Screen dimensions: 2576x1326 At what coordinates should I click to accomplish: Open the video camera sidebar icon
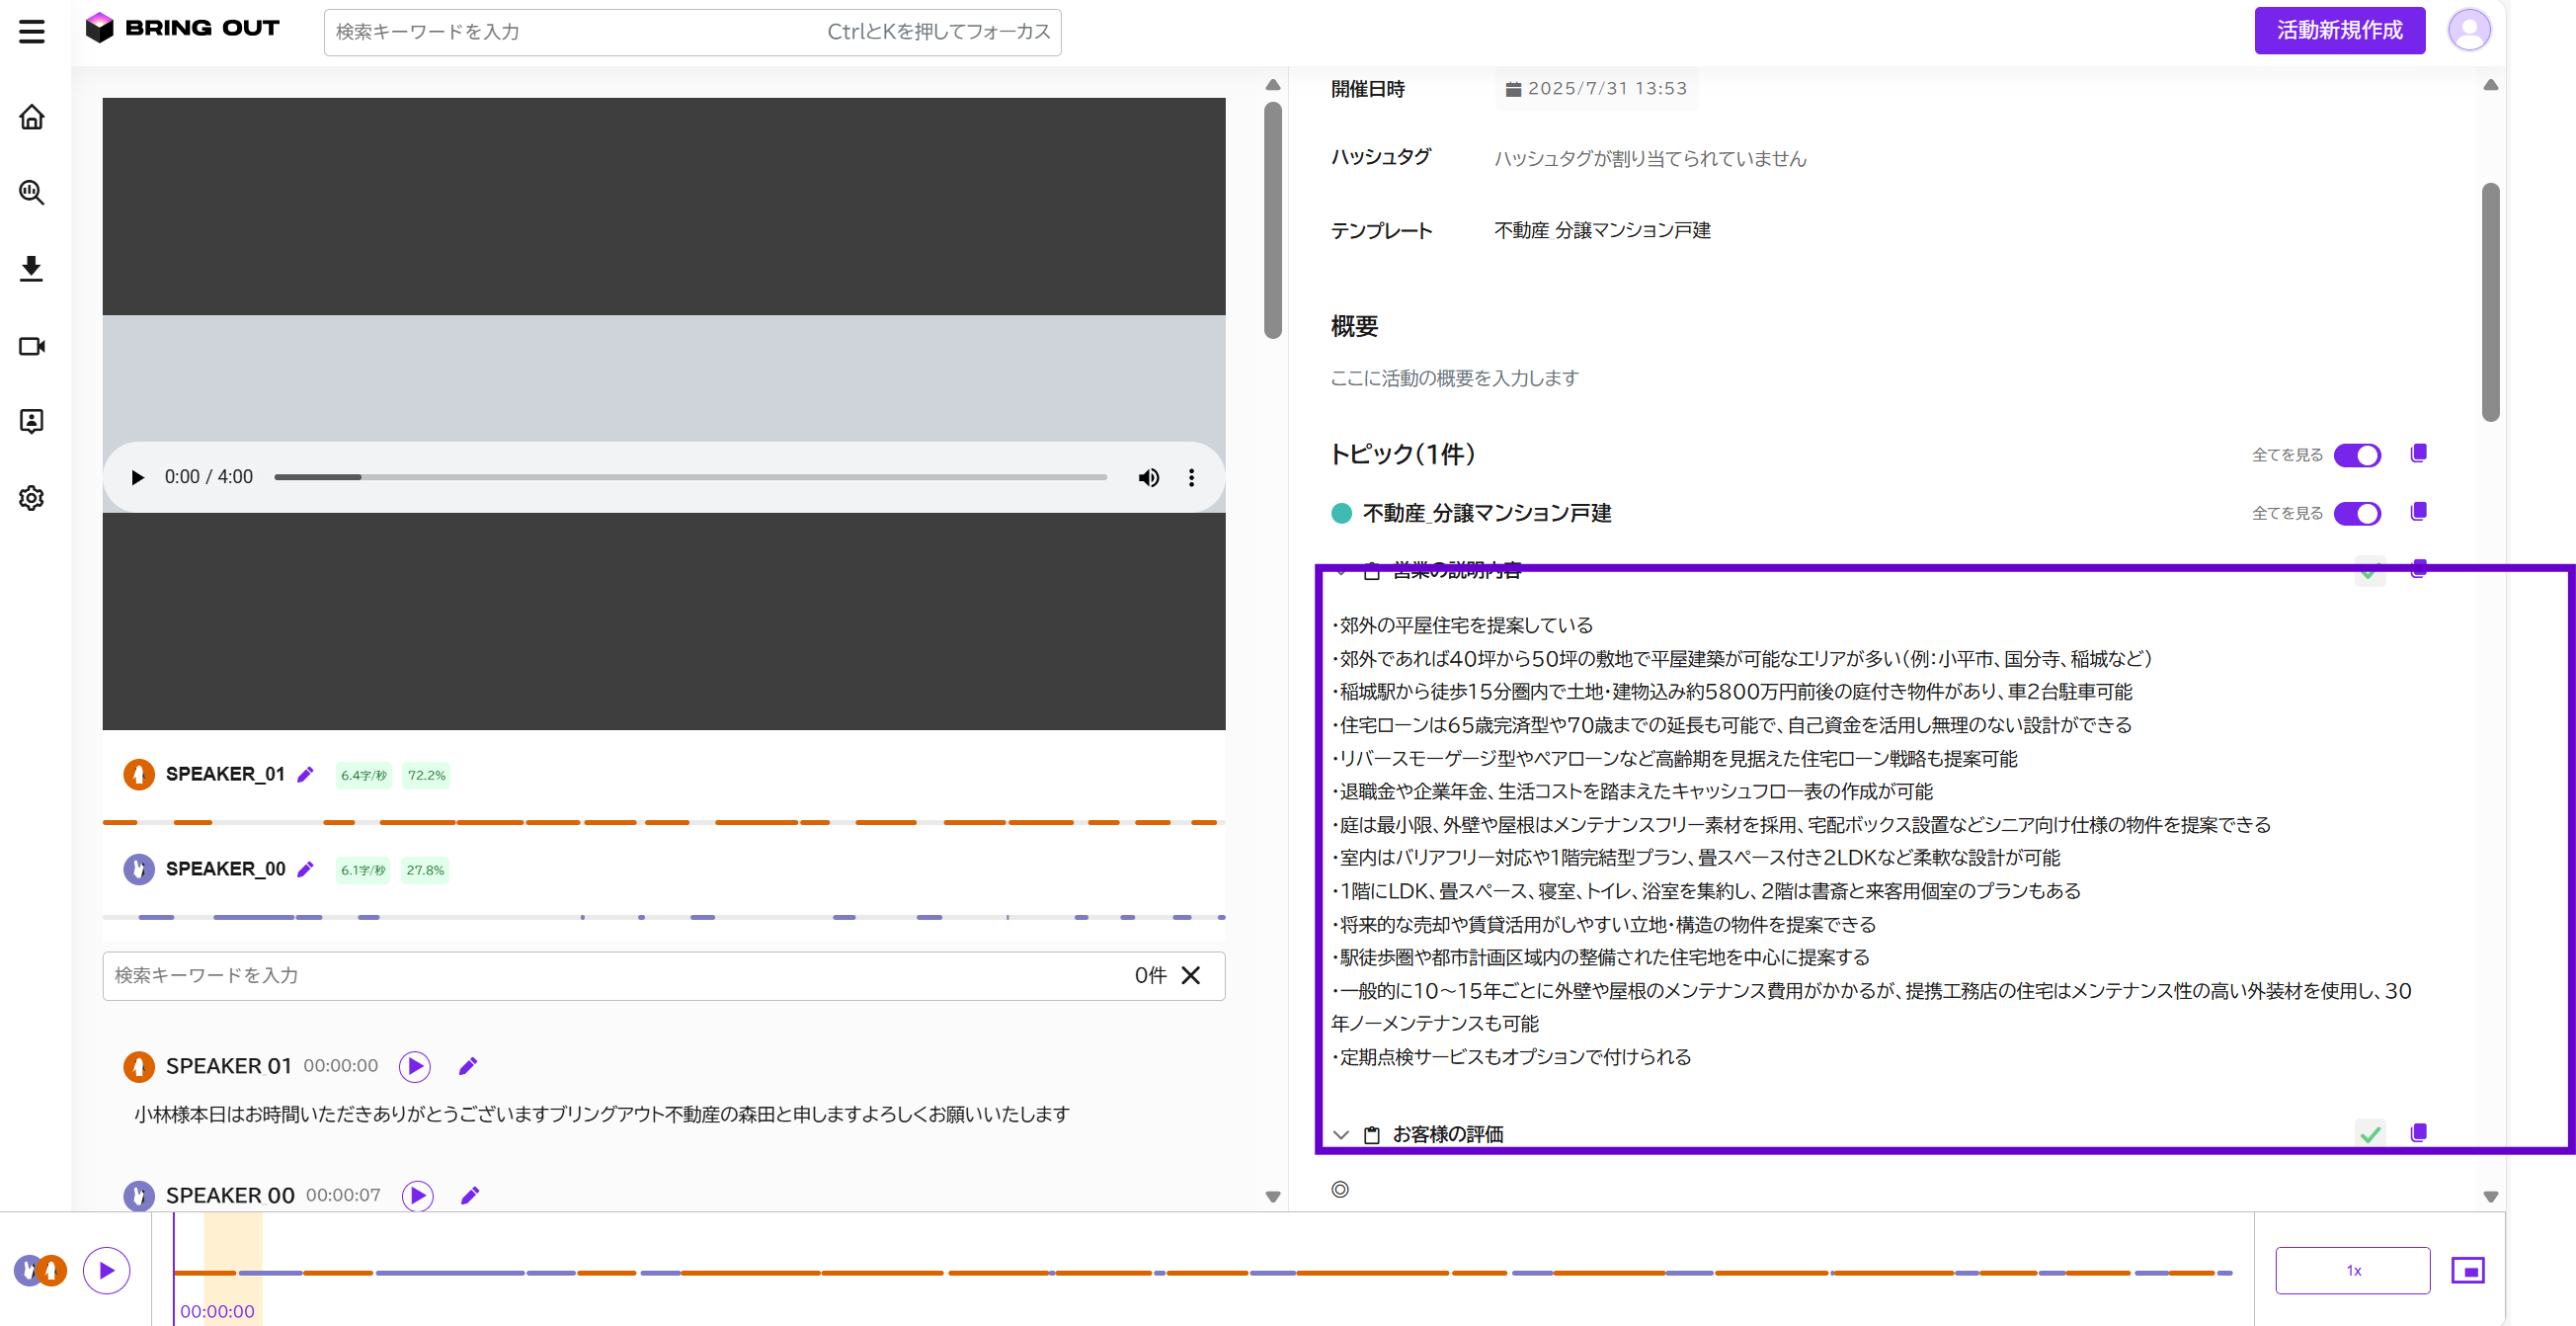pyautogui.click(x=32, y=346)
